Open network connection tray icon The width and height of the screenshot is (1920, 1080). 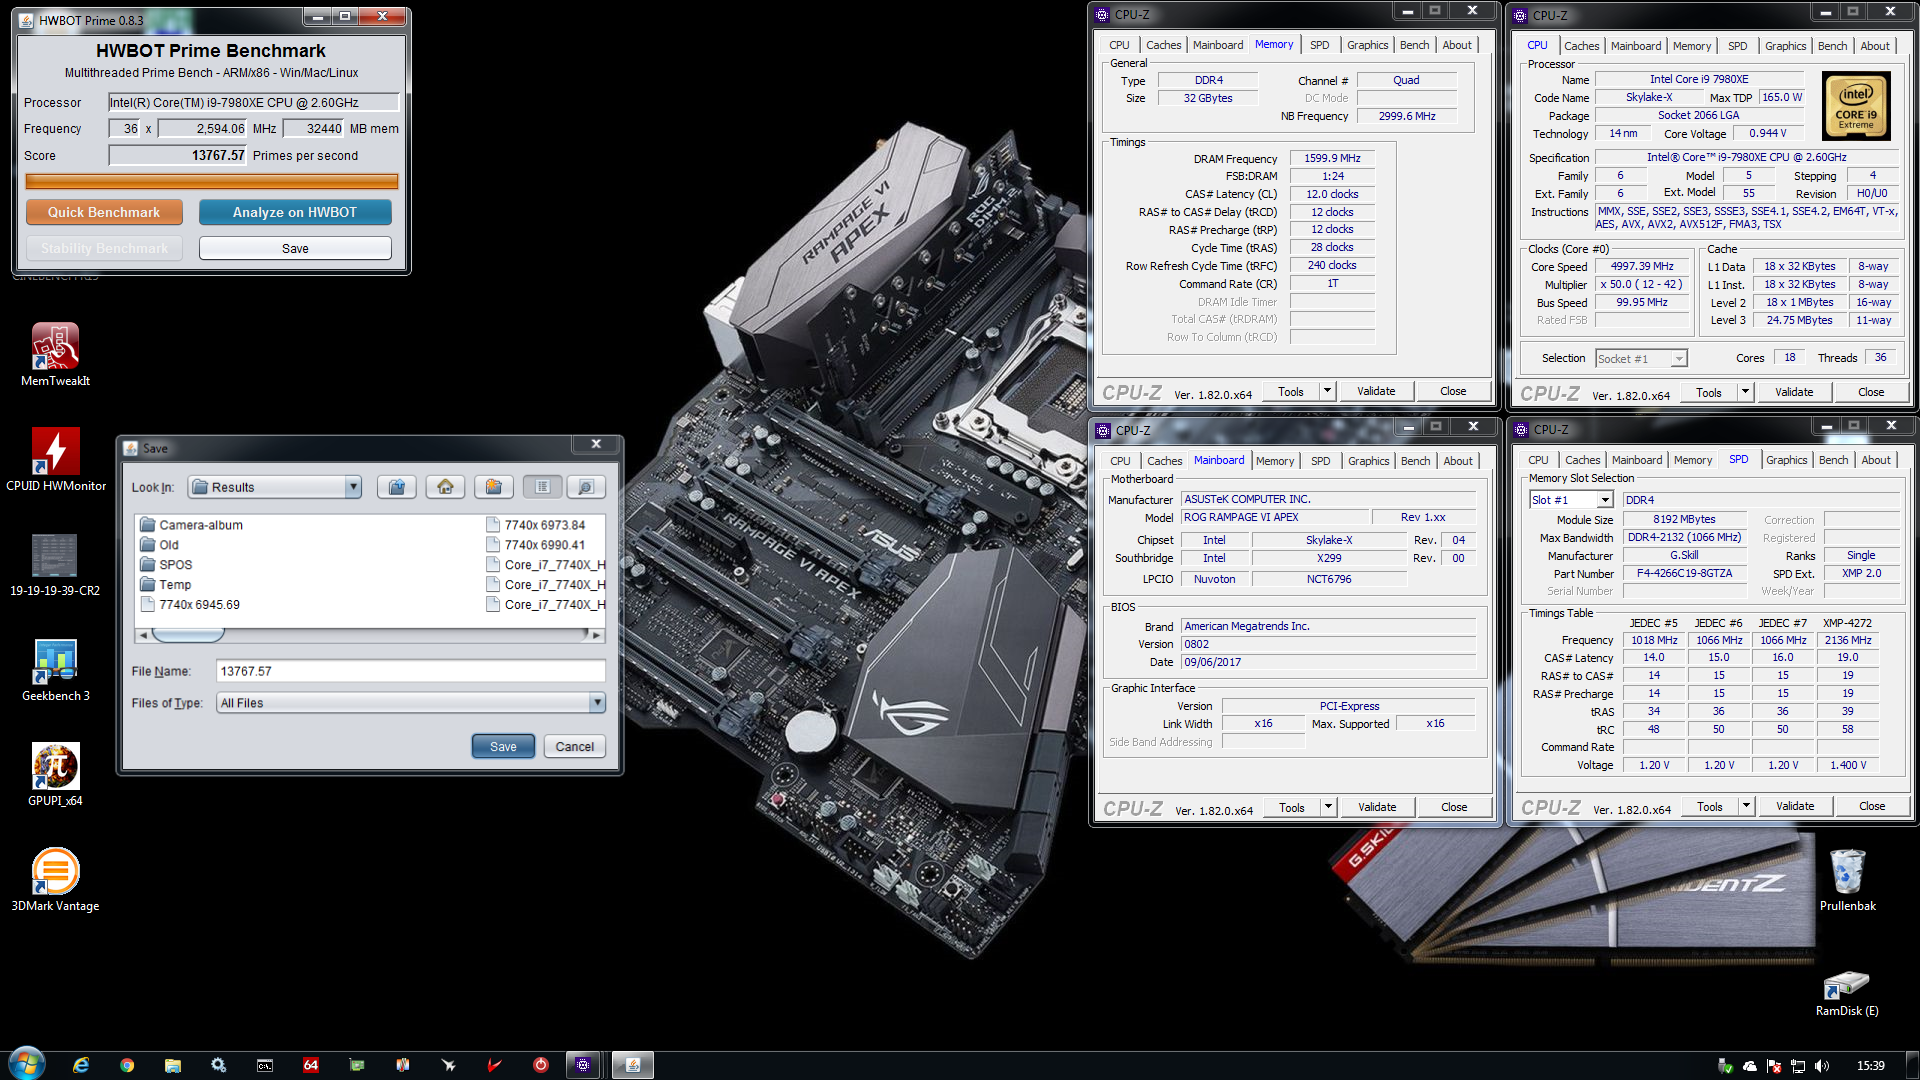1798,1066
